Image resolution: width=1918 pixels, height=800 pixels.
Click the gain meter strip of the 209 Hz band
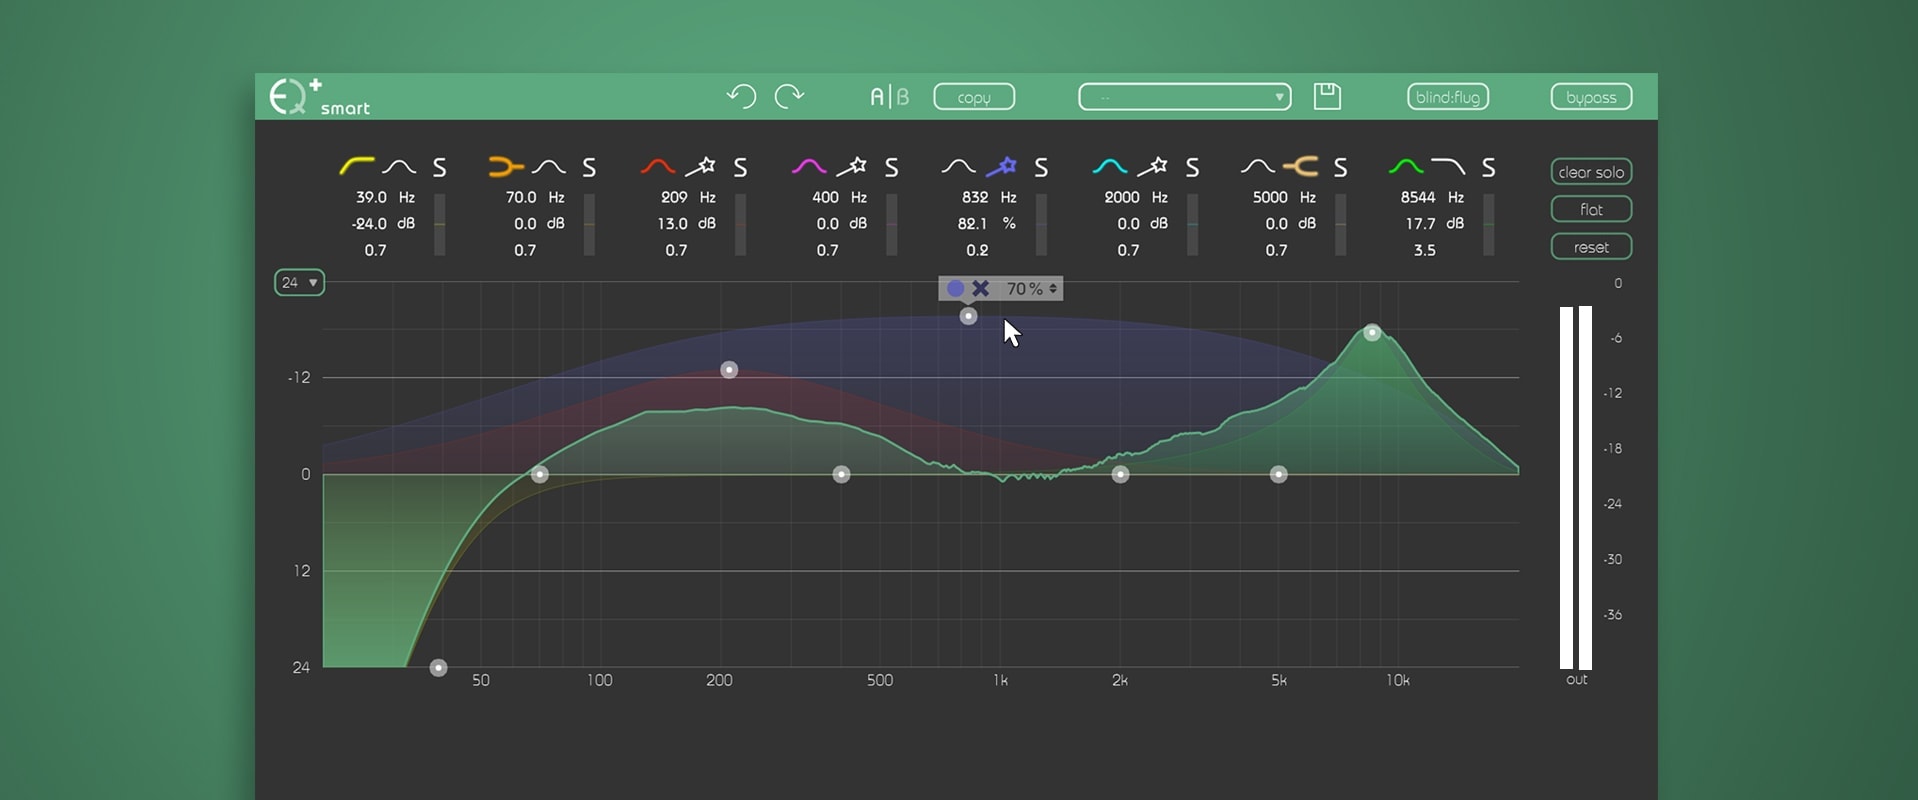point(740,224)
